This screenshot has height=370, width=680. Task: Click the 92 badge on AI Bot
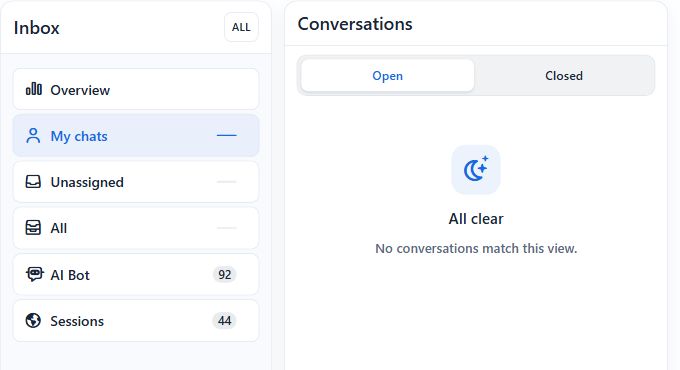(224, 275)
